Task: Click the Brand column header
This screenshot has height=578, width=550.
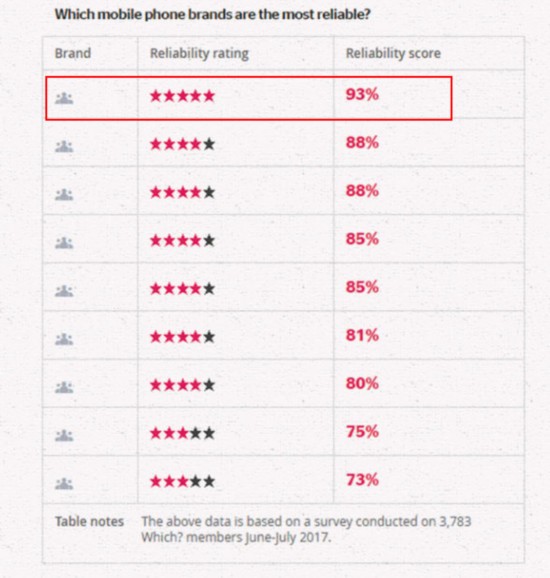Action: (73, 53)
